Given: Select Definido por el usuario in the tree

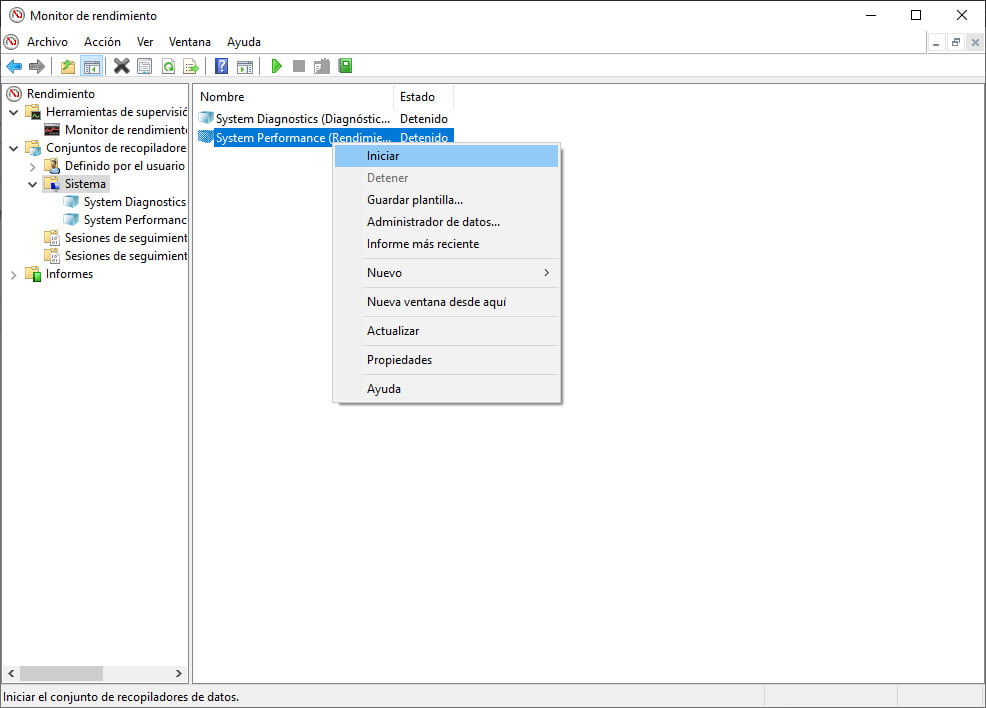Looking at the screenshot, I should 125,166.
